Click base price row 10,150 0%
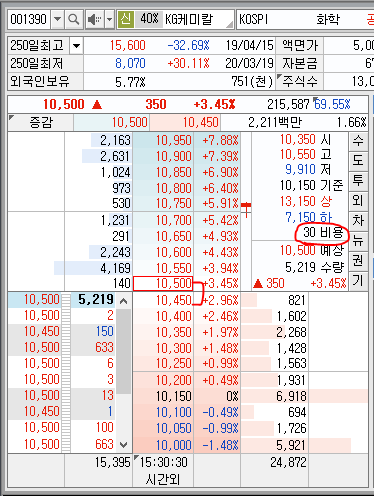Viewport: 374px width, 496px height. (187, 396)
